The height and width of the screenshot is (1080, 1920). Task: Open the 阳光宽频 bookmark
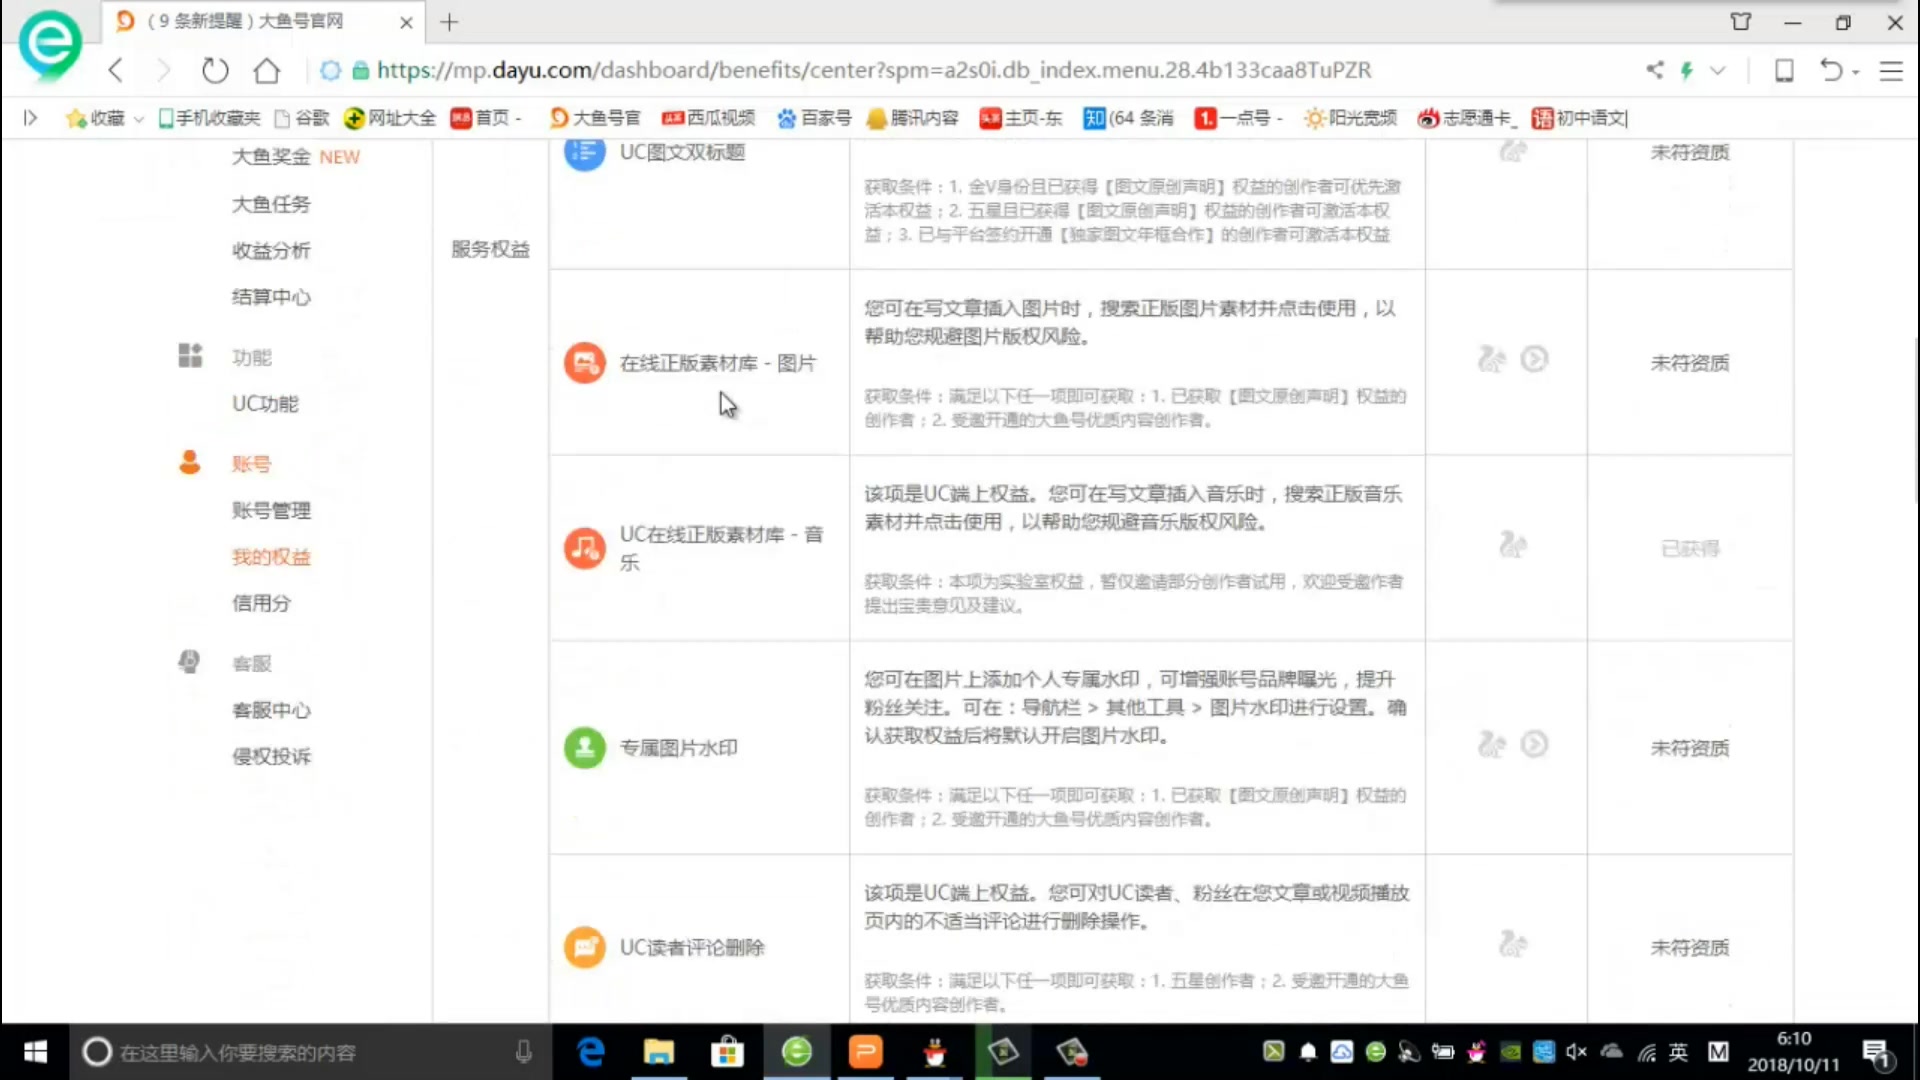pos(1351,118)
